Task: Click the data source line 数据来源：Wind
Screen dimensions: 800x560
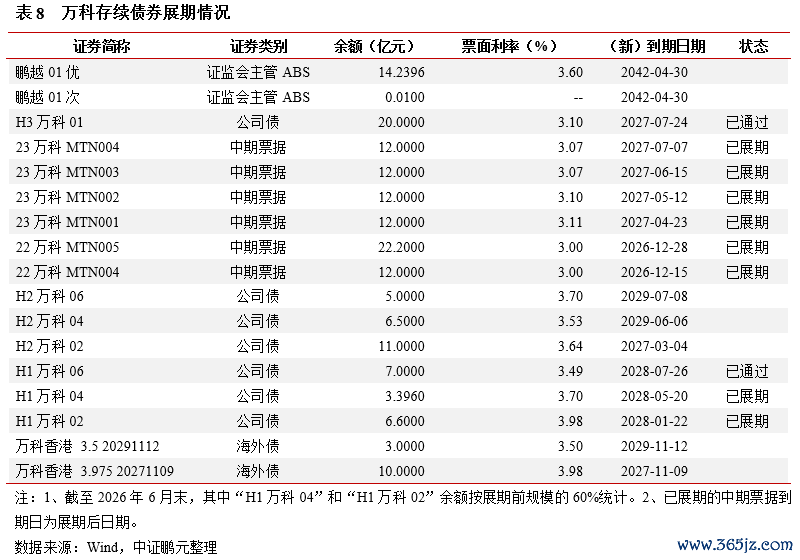Action: click(x=116, y=547)
